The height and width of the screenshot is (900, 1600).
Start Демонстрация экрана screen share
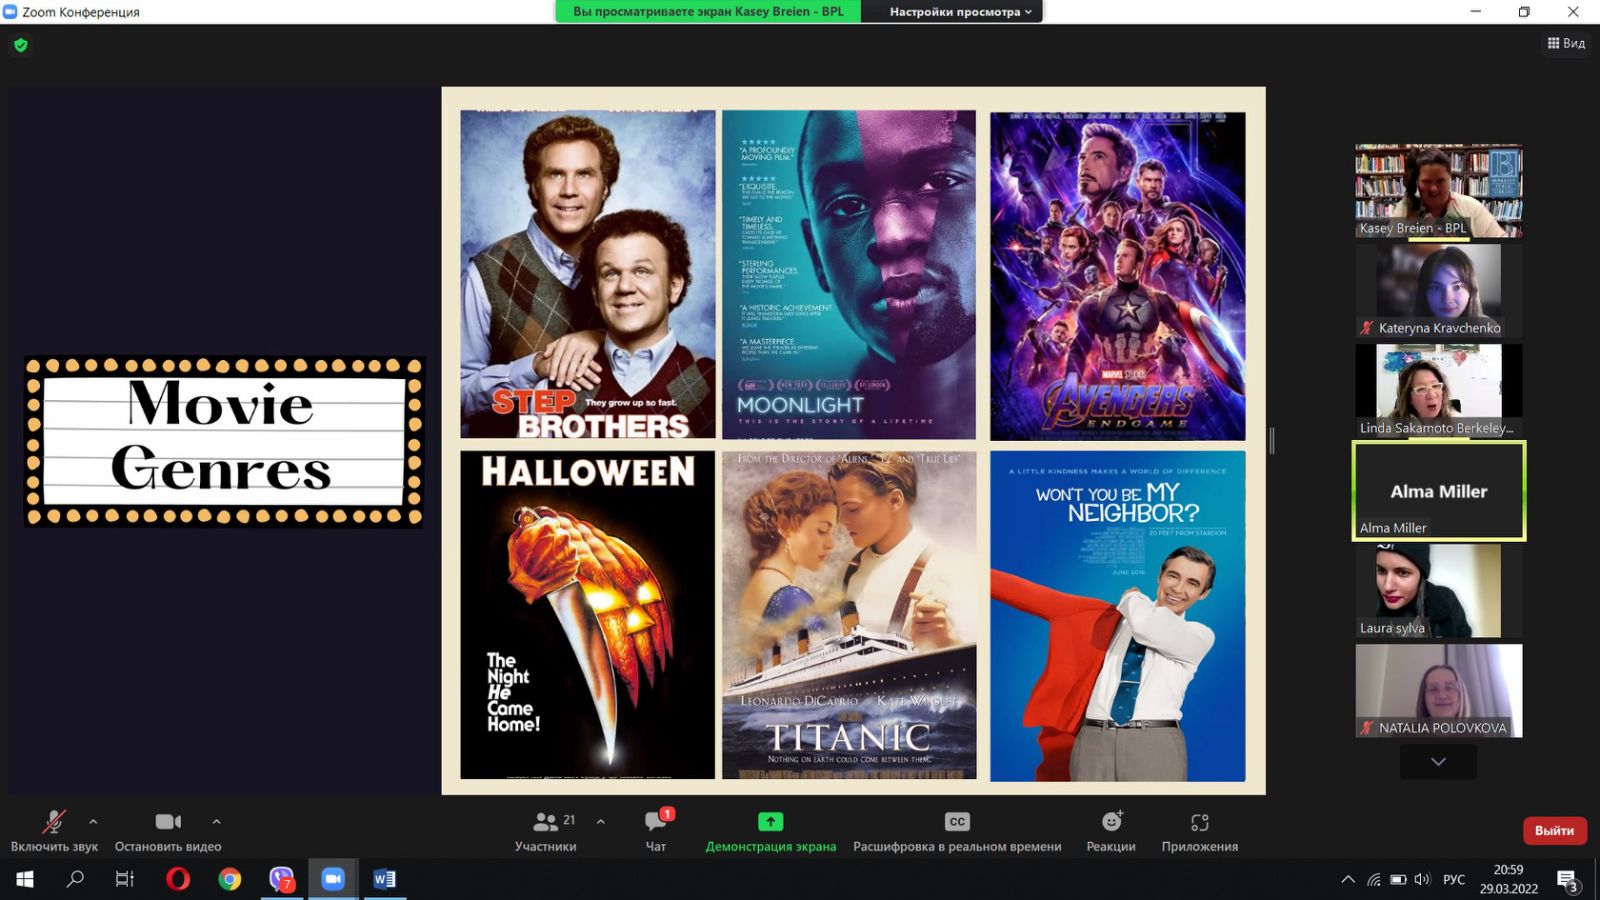[770, 831]
